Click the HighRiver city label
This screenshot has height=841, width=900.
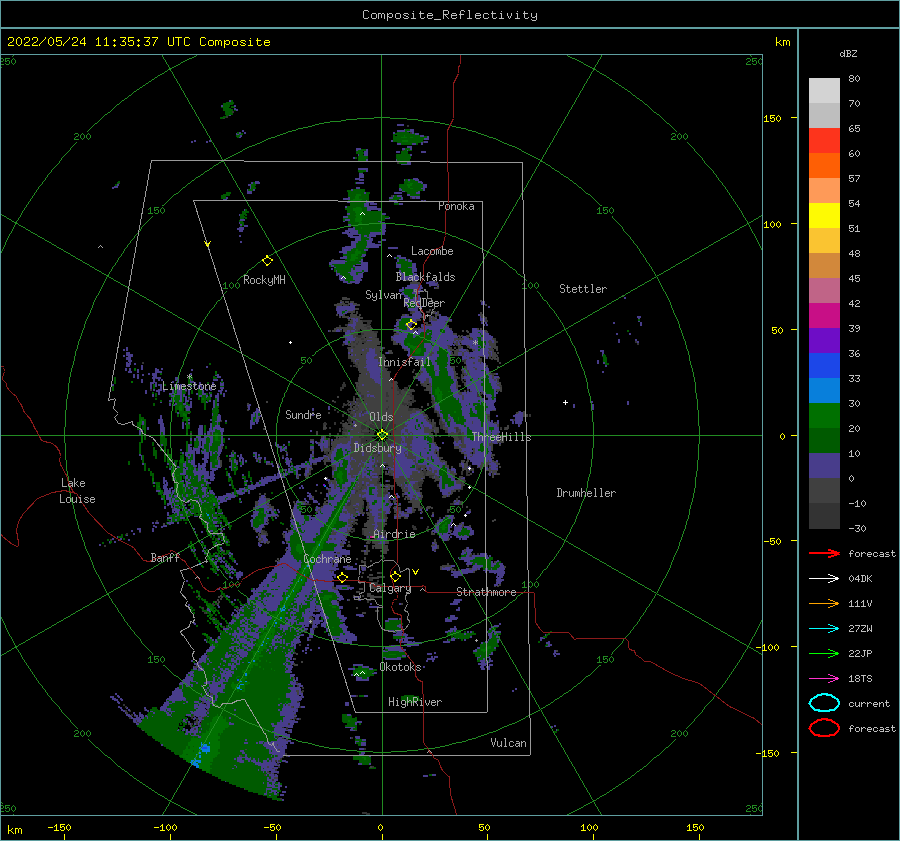click(415, 702)
